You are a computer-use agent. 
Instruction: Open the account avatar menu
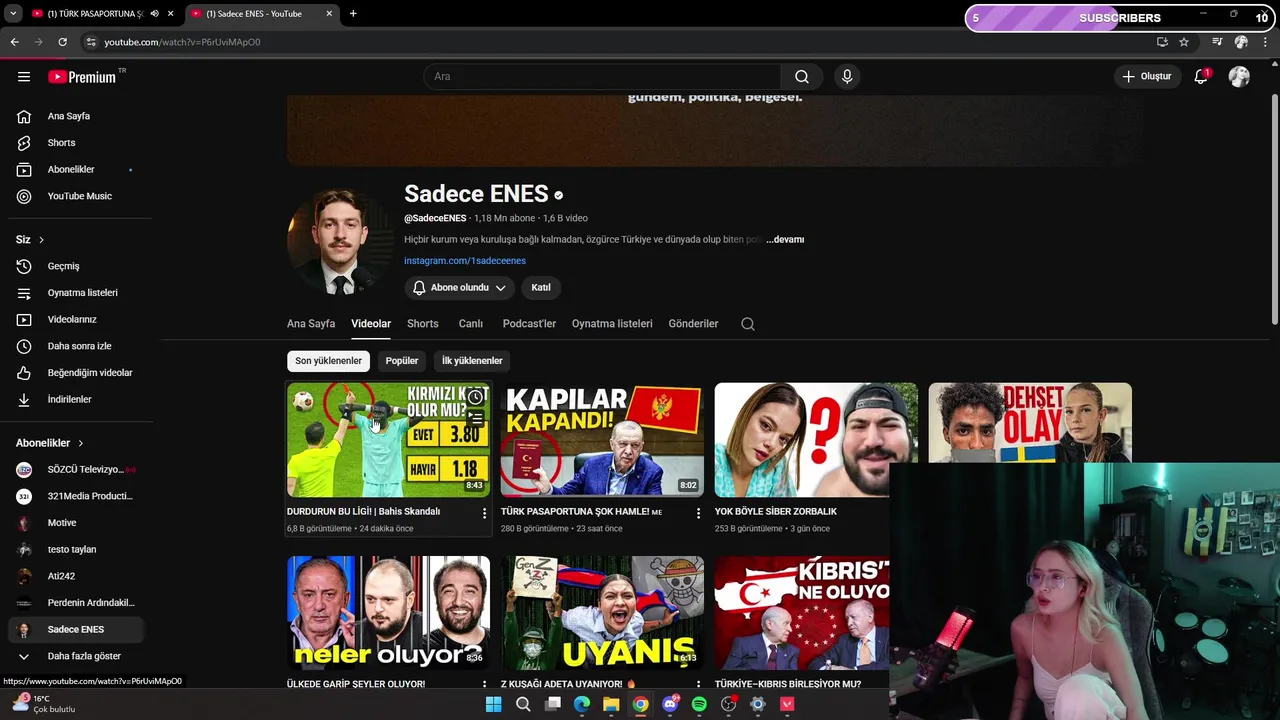(1239, 76)
